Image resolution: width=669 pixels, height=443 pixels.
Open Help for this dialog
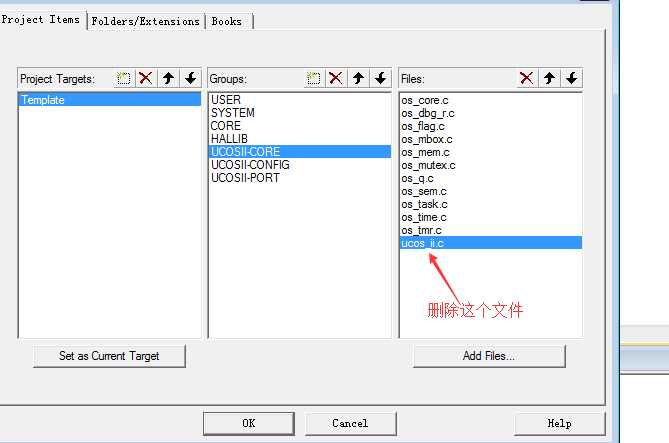point(559,423)
